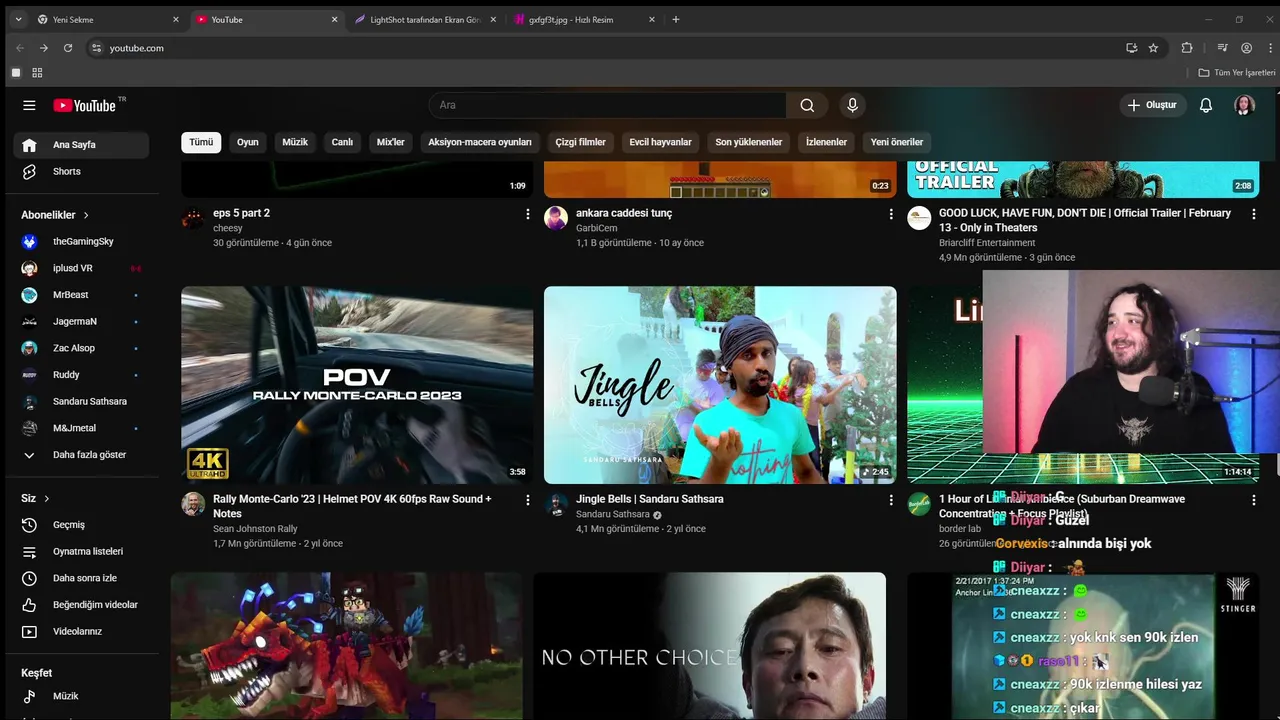Viewport: 1280px width, 720px height.
Task: Select the Tümü filter chip
Action: click(x=201, y=142)
